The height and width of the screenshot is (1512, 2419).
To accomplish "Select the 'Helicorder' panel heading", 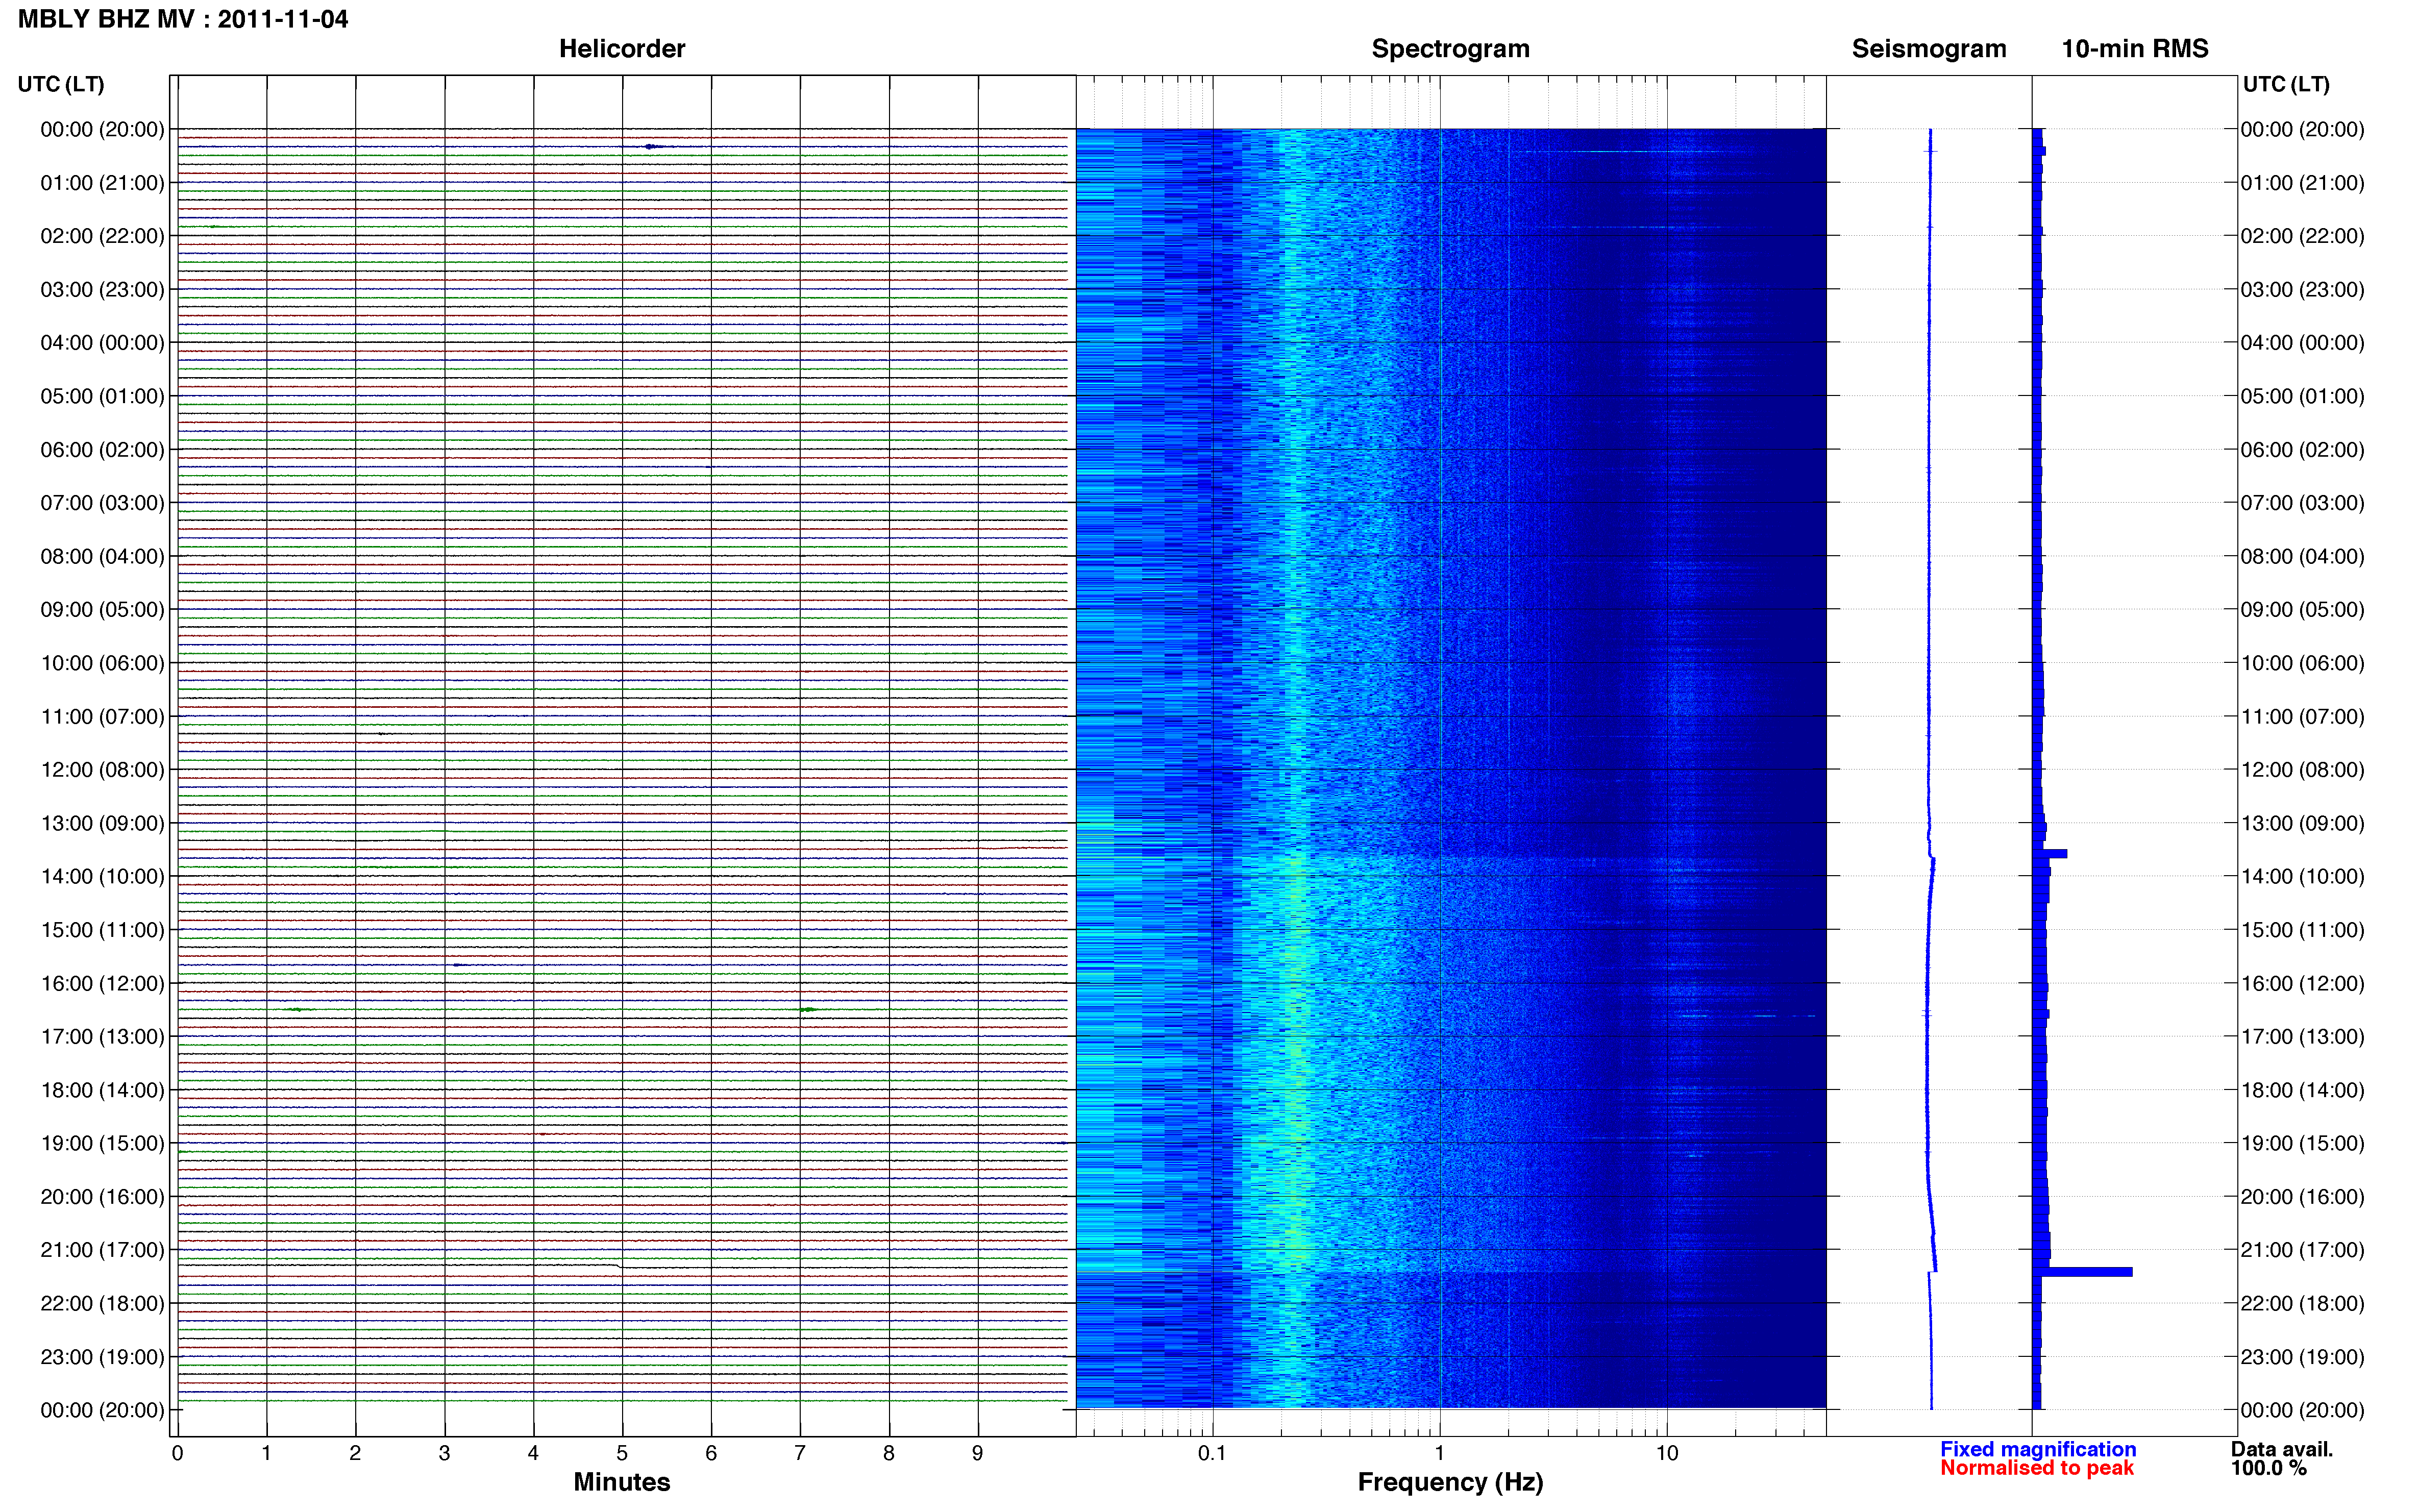I will click(x=622, y=49).
